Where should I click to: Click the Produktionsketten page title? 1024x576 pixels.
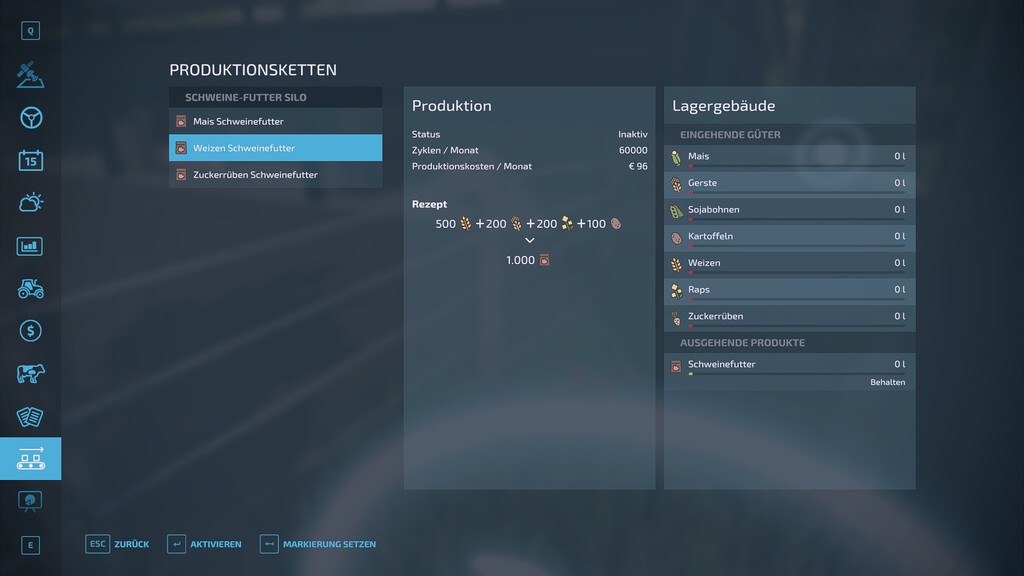point(253,70)
